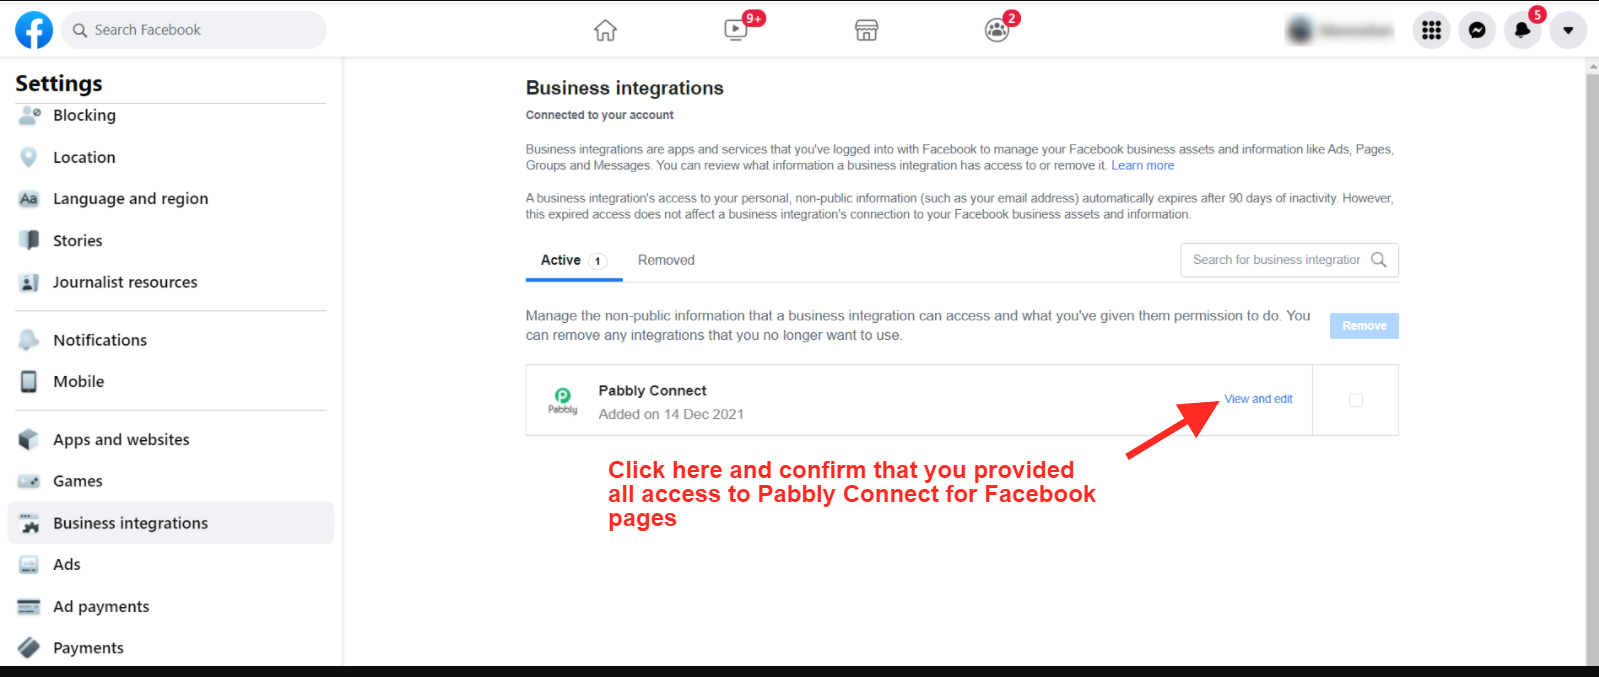Viewport: 1599px width, 677px height.
Task: Click the Payments pencil icon
Action: click(x=29, y=648)
